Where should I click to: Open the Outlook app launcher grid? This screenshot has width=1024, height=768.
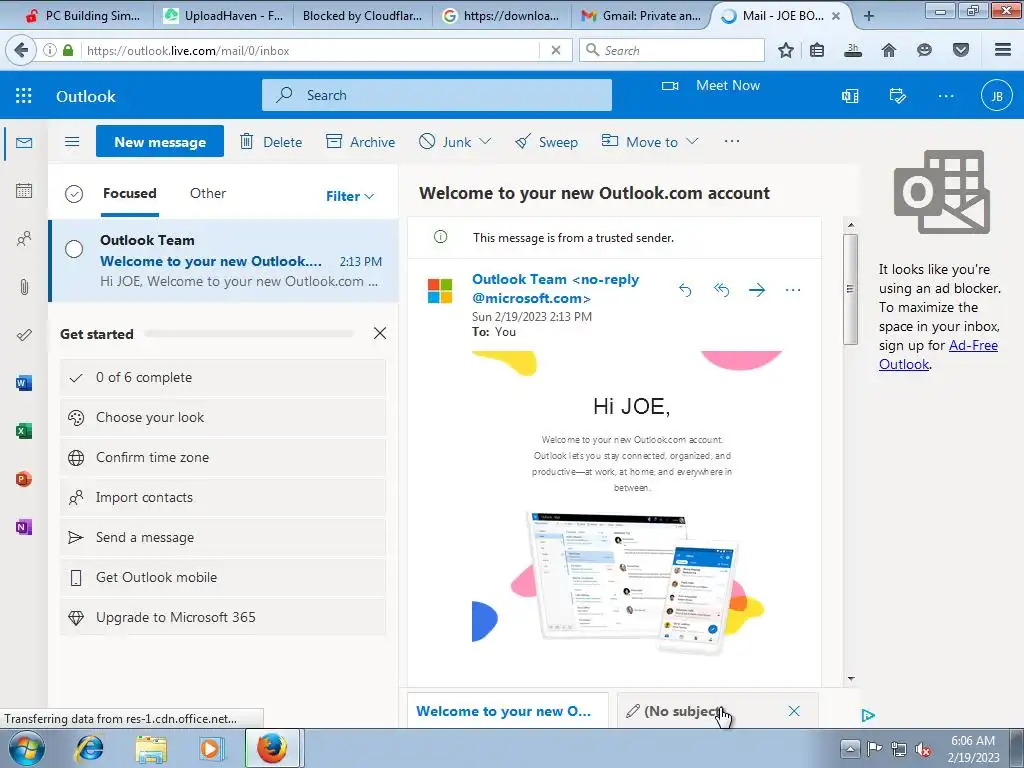pyautogui.click(x=24, y=96)
